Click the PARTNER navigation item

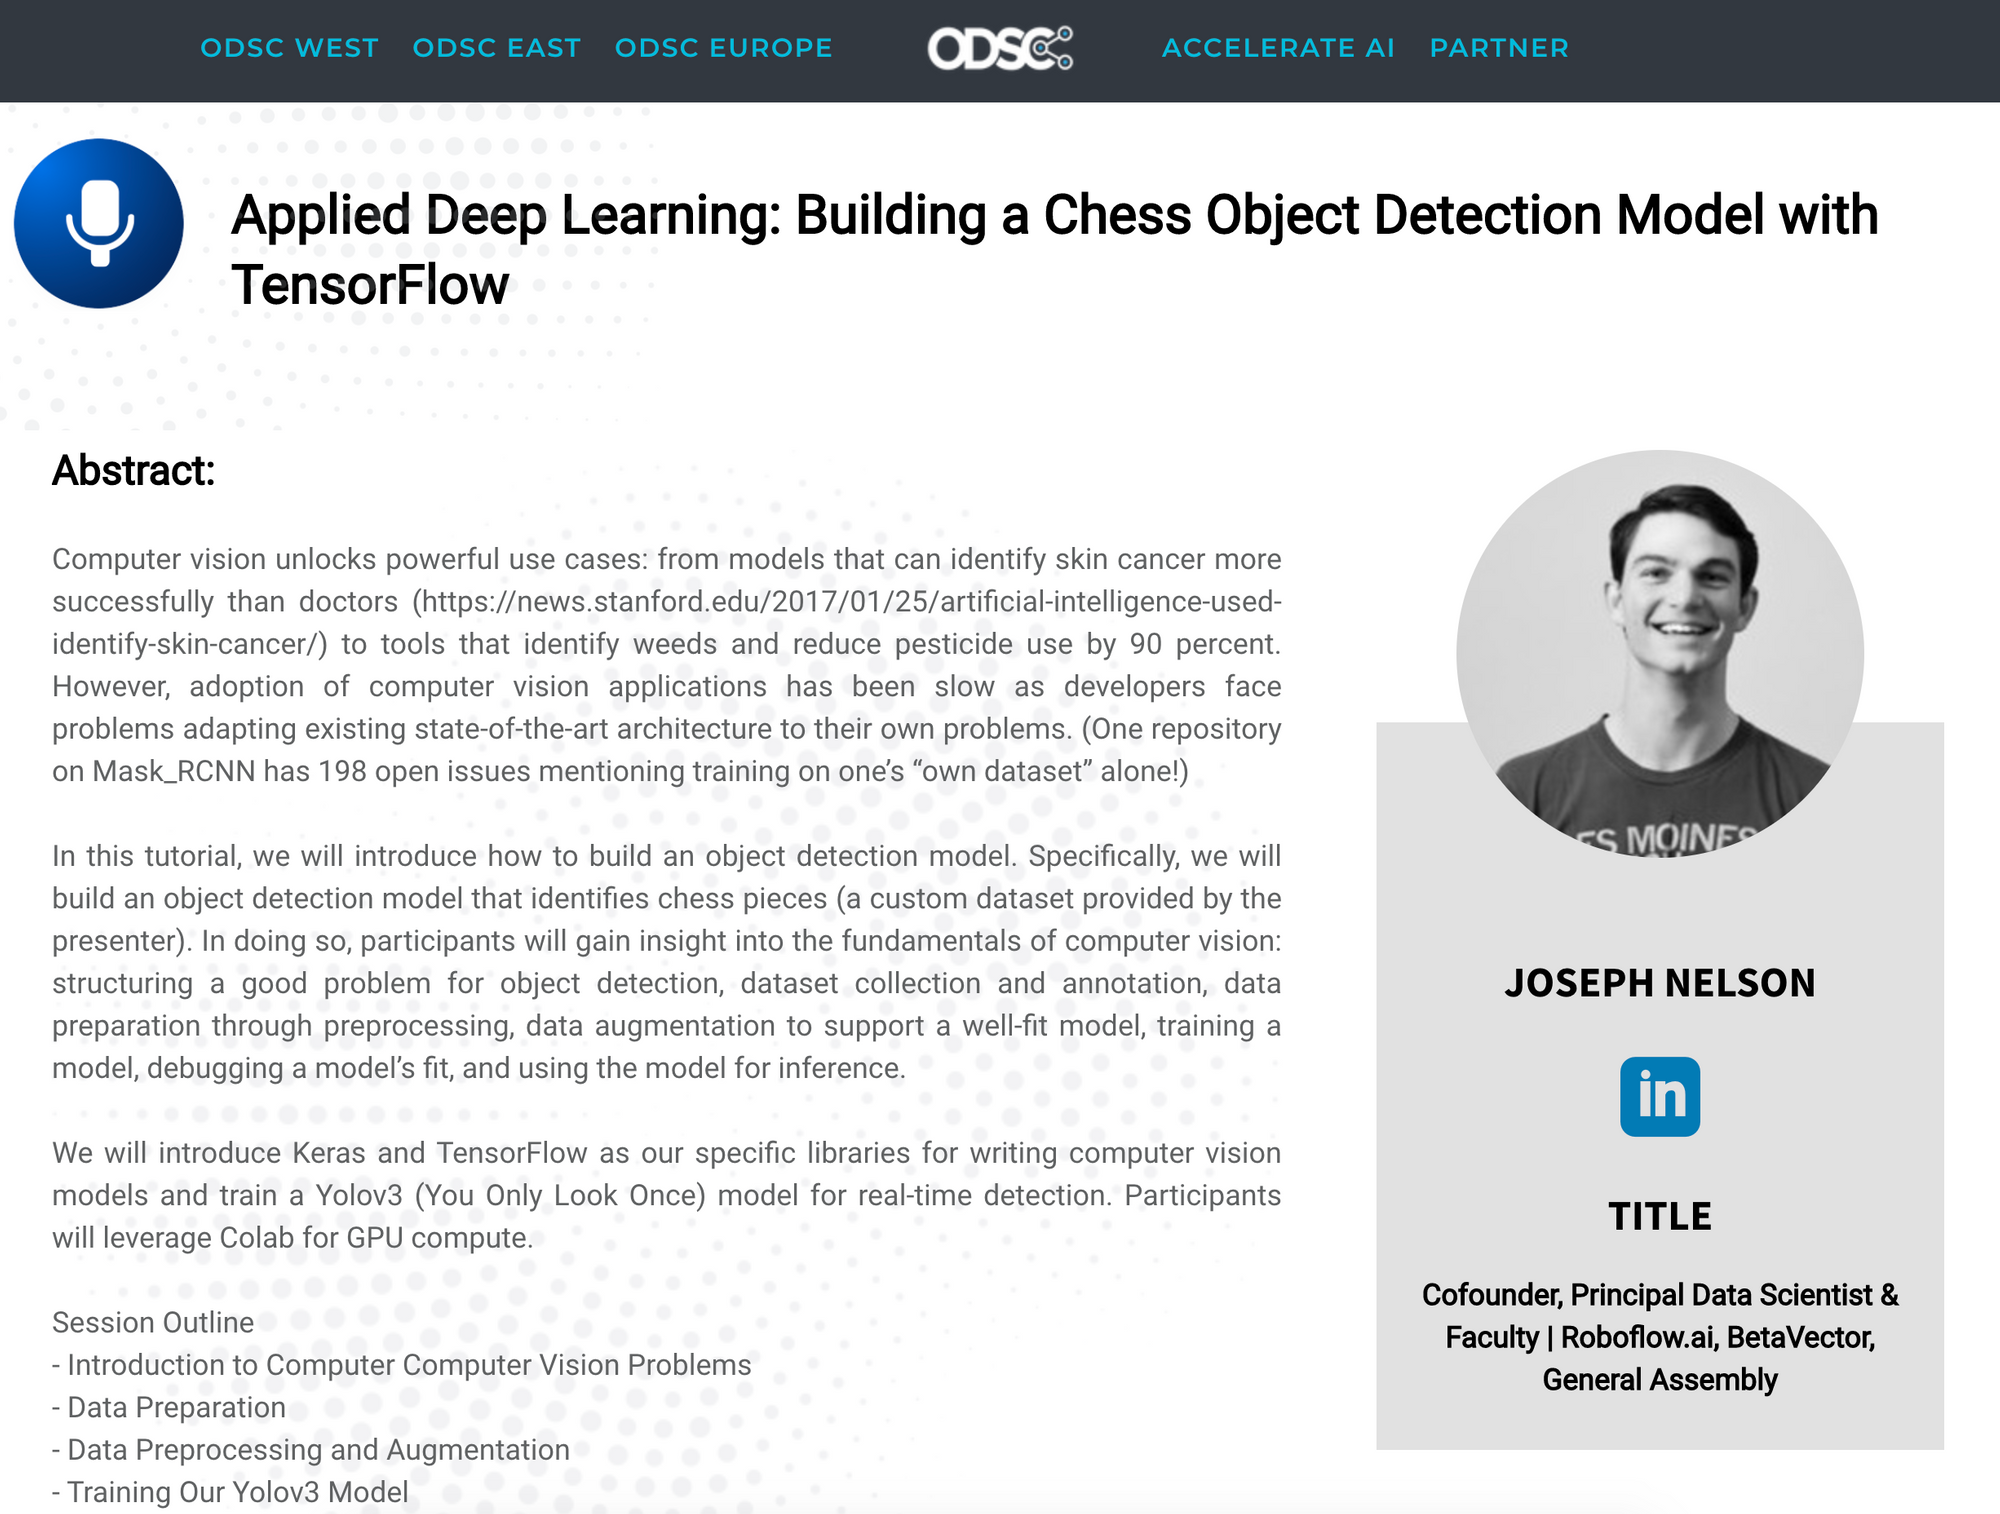coord(1499,48)
